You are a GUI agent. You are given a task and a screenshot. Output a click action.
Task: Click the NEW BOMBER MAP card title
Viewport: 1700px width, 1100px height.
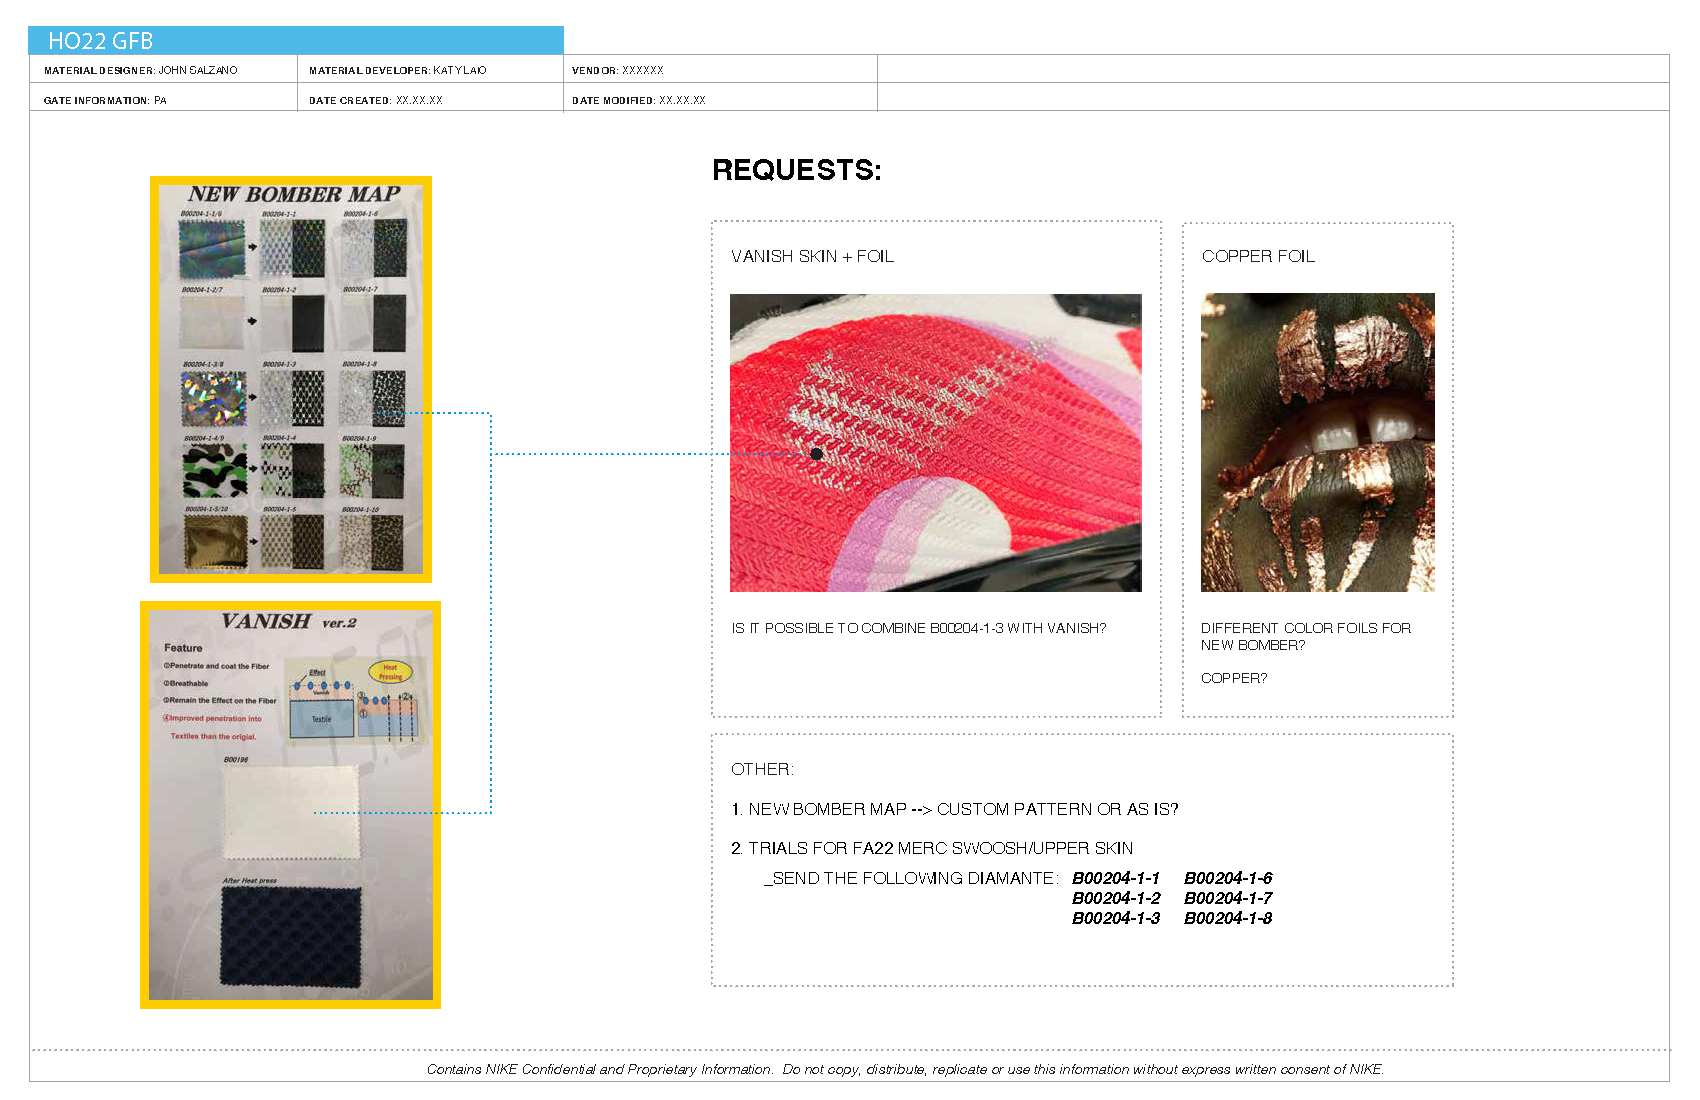click(x=294, y=194)
